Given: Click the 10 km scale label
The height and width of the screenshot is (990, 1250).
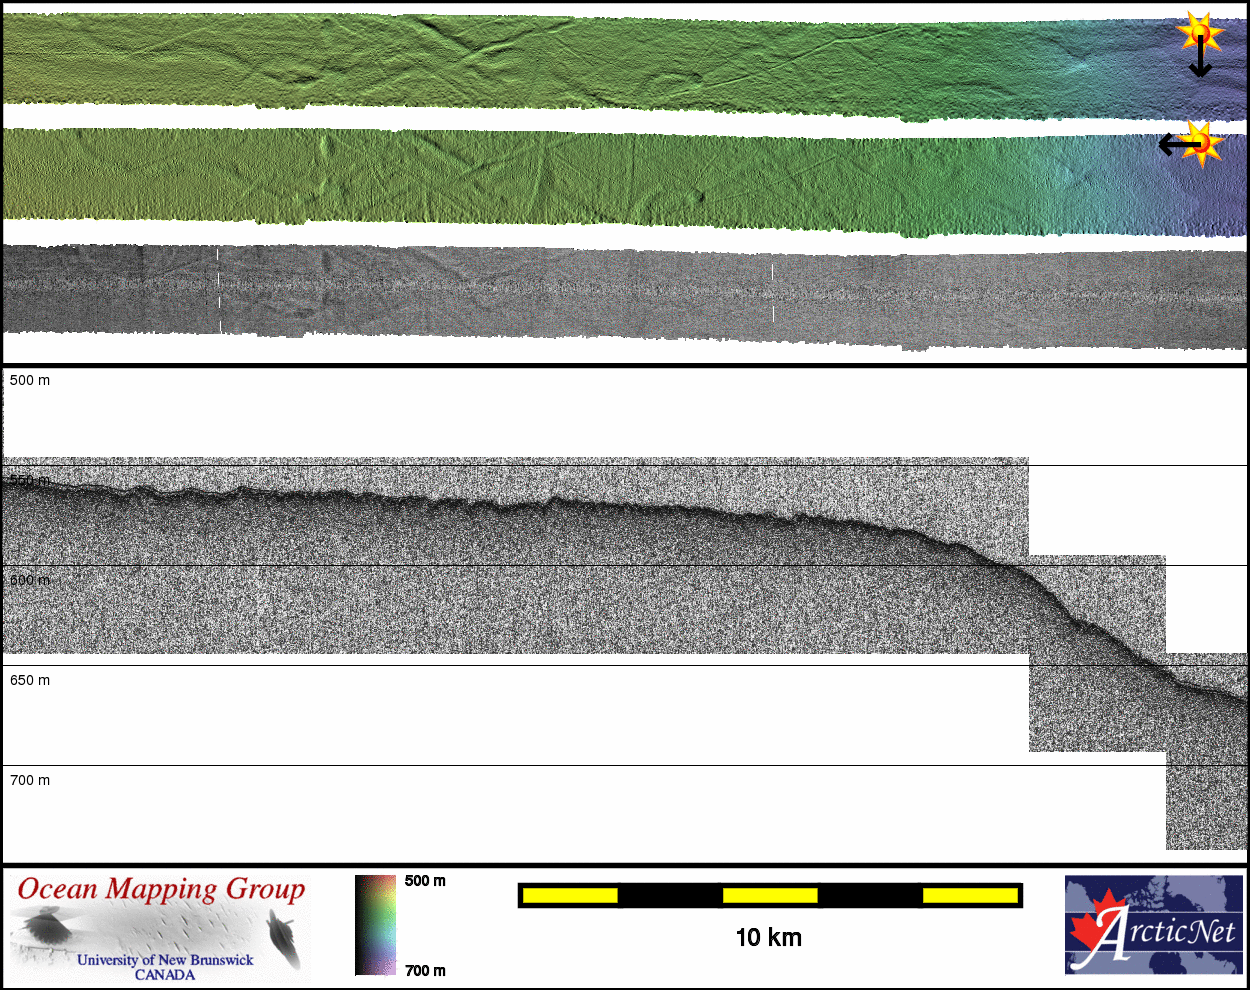Looking at the screenshot, I should click(x=768, y=937).
